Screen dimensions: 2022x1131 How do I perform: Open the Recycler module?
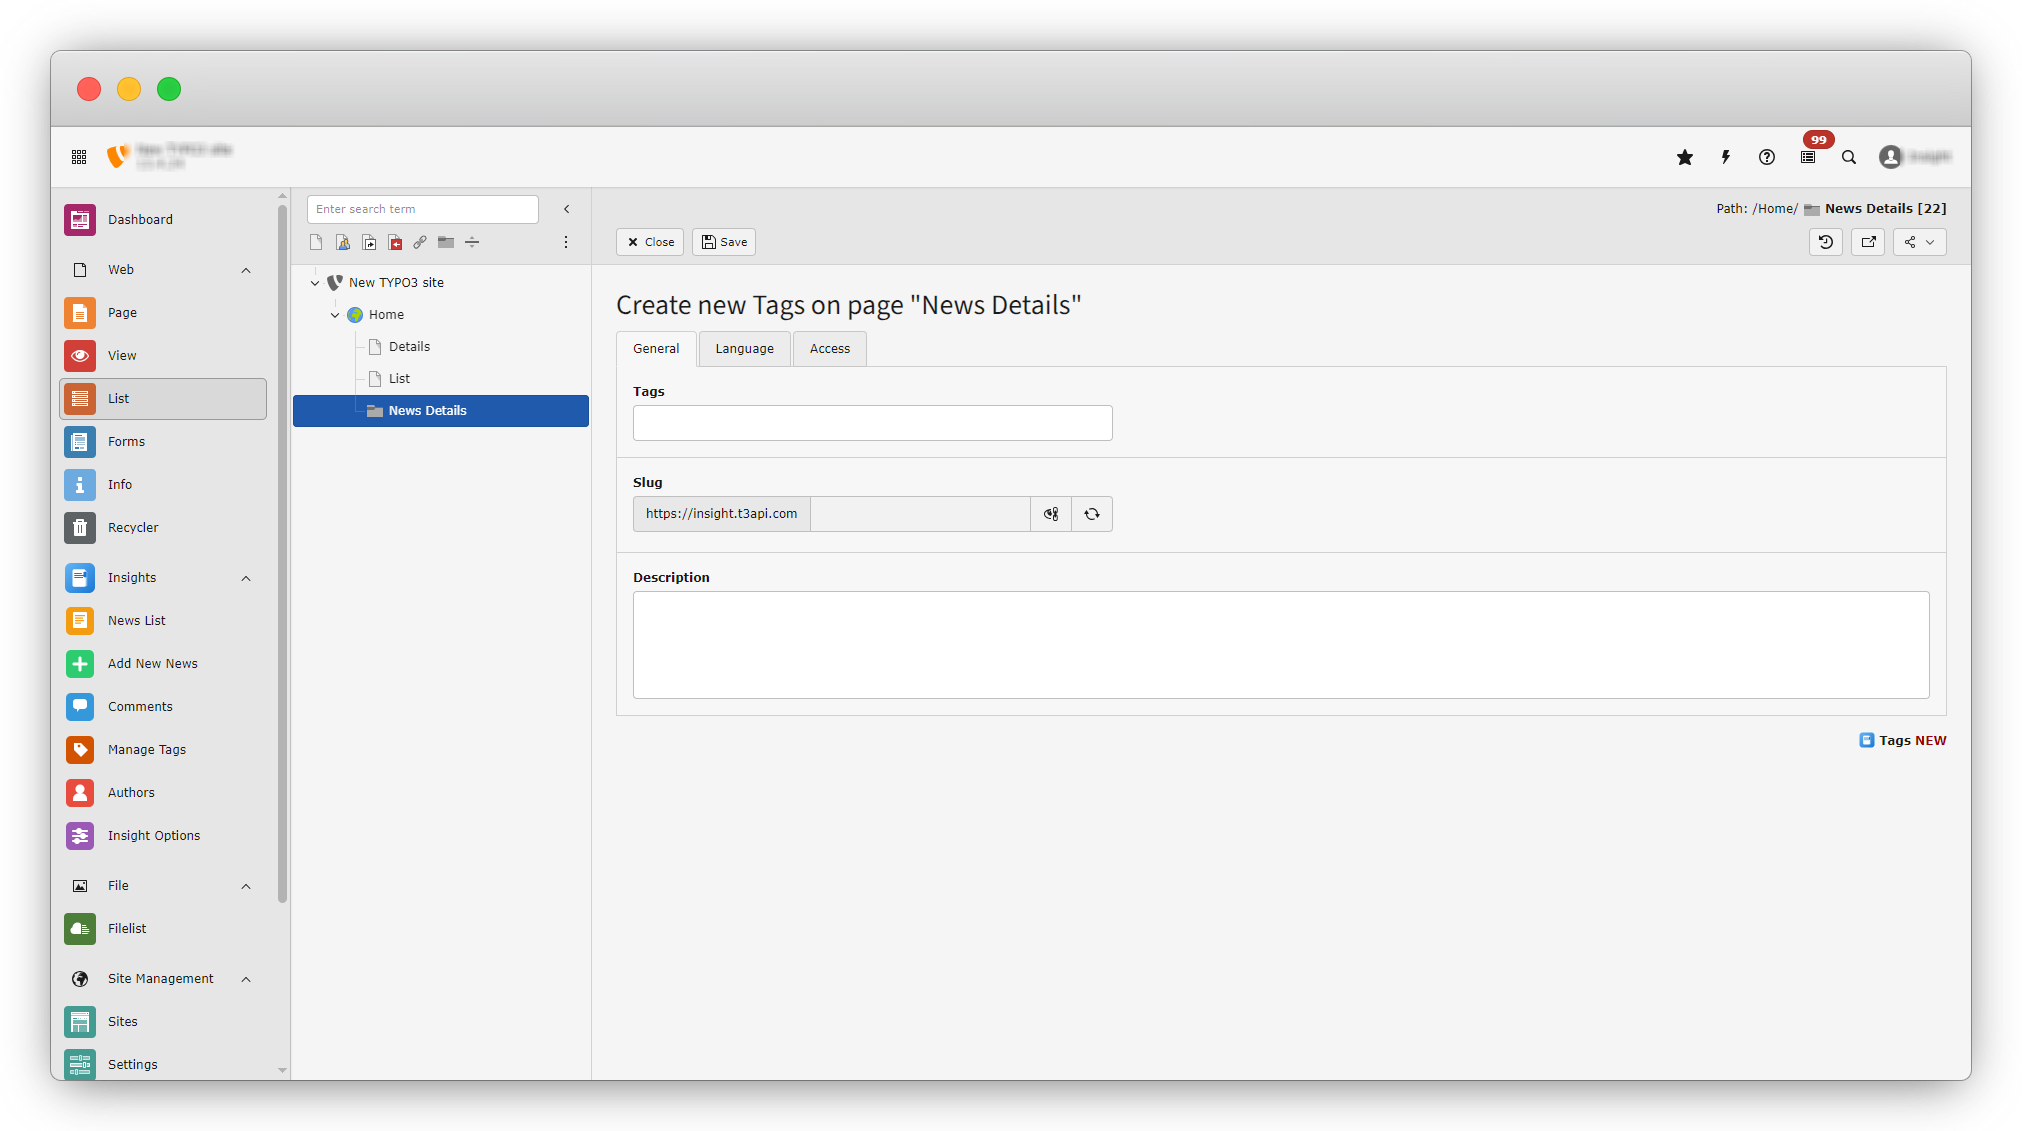[133, 527]
